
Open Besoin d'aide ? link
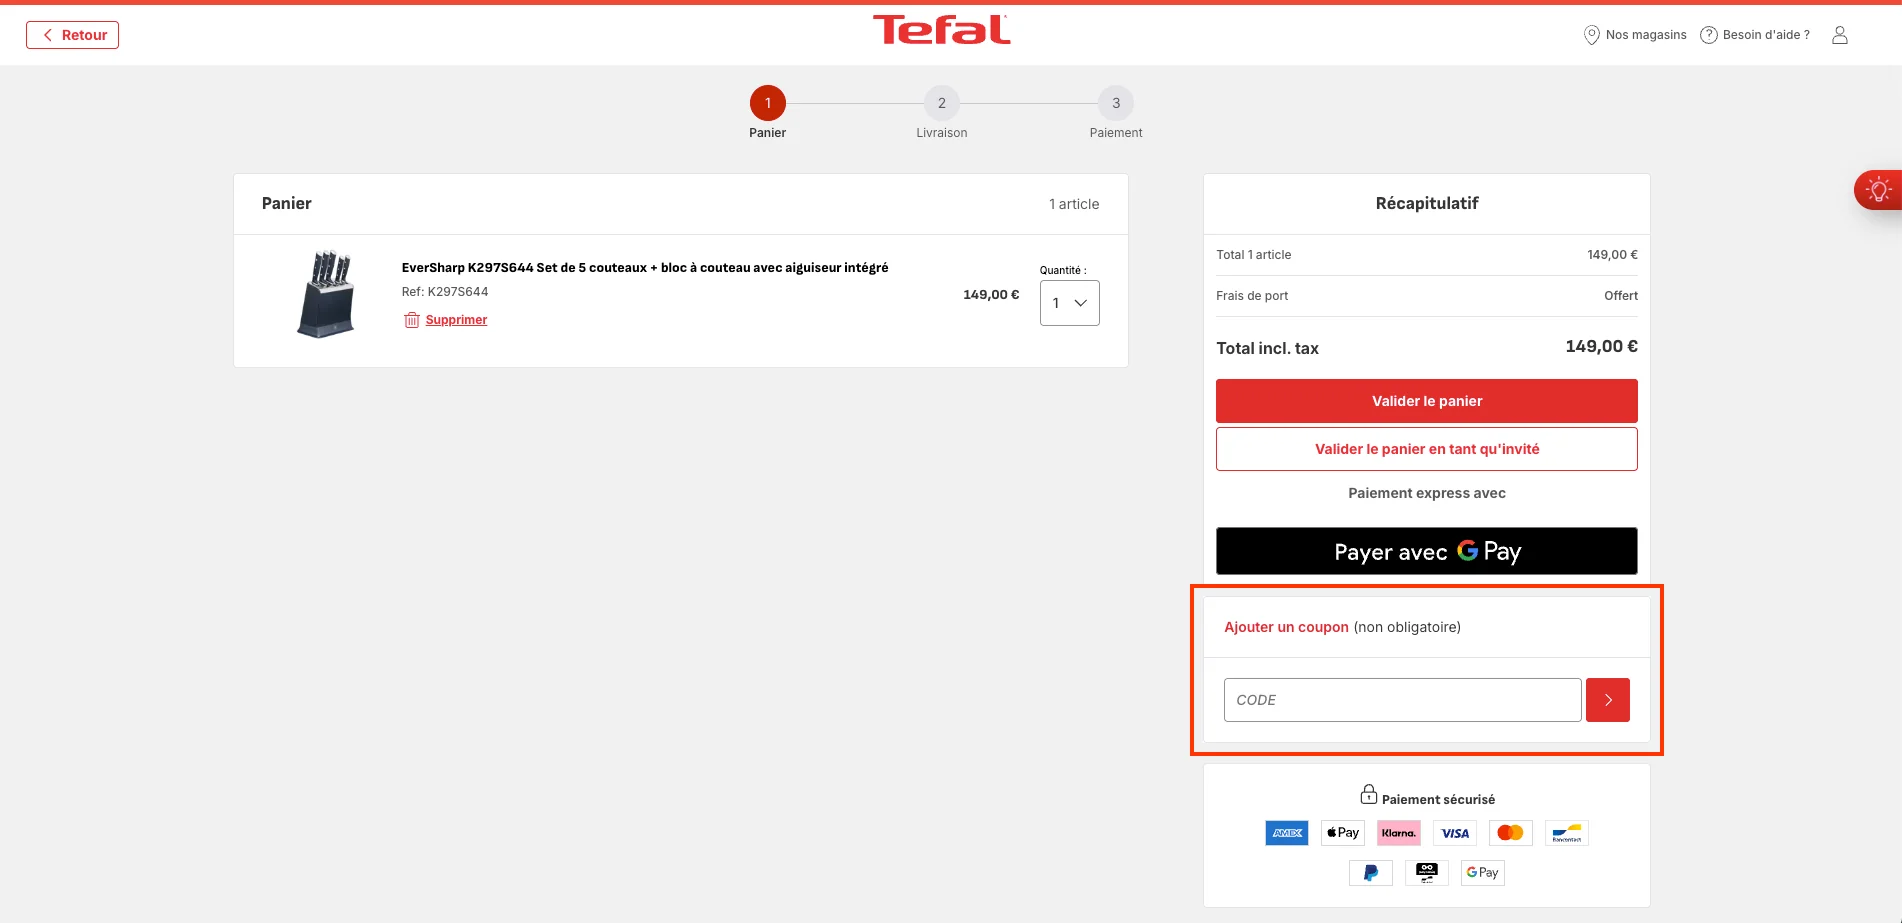1766,35
